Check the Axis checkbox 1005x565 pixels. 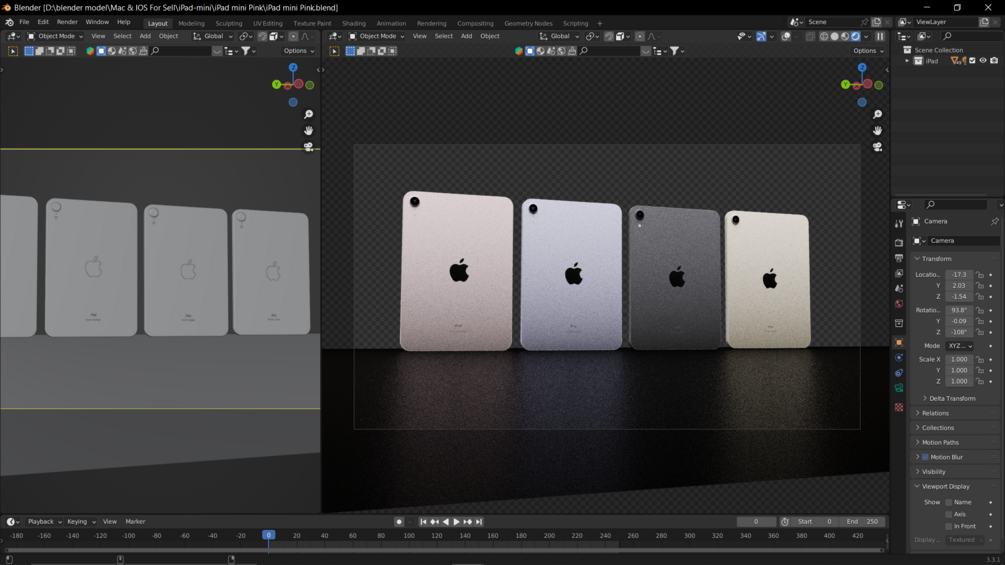click(x=949, y=514)
